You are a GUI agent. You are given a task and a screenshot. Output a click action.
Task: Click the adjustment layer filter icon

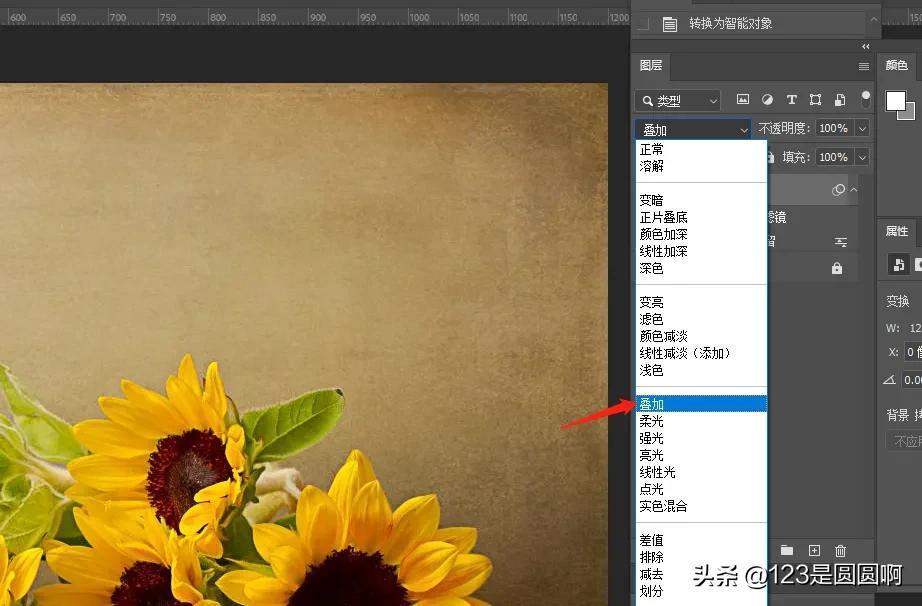[768, 99]
